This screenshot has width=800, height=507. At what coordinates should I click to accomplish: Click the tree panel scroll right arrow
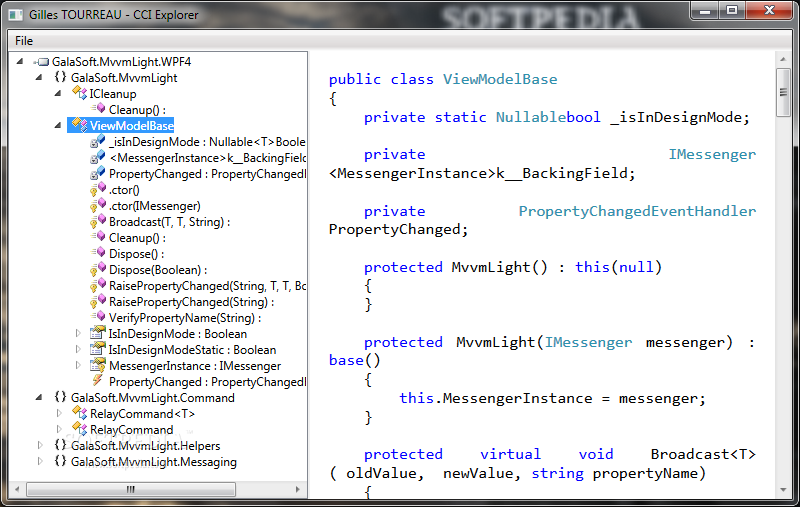pos(298,489)
